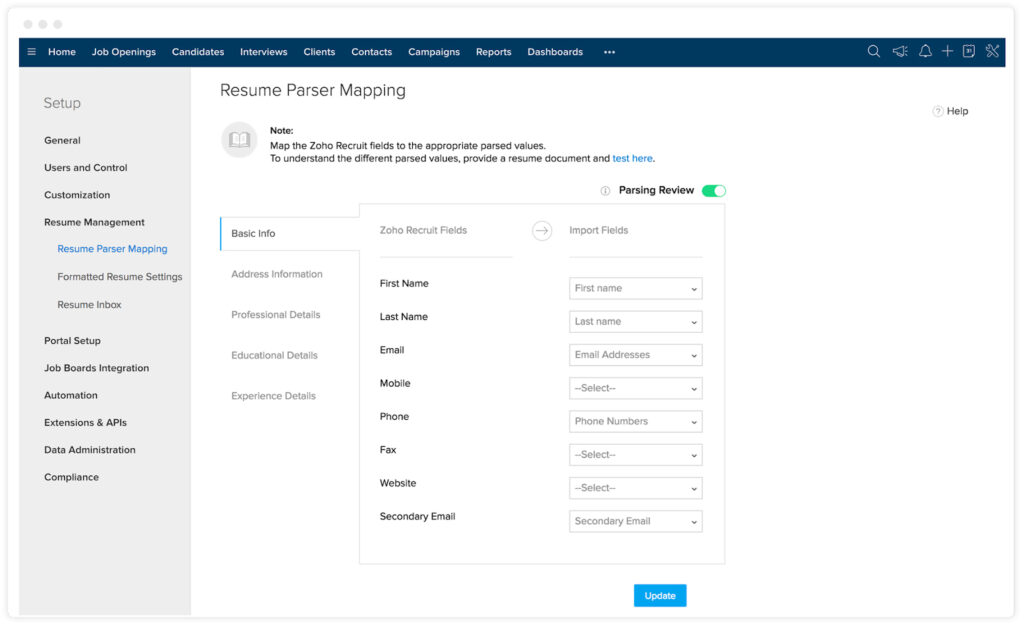
Task: Click the megaphone announcements icon
Action: [x=899, y=51]
